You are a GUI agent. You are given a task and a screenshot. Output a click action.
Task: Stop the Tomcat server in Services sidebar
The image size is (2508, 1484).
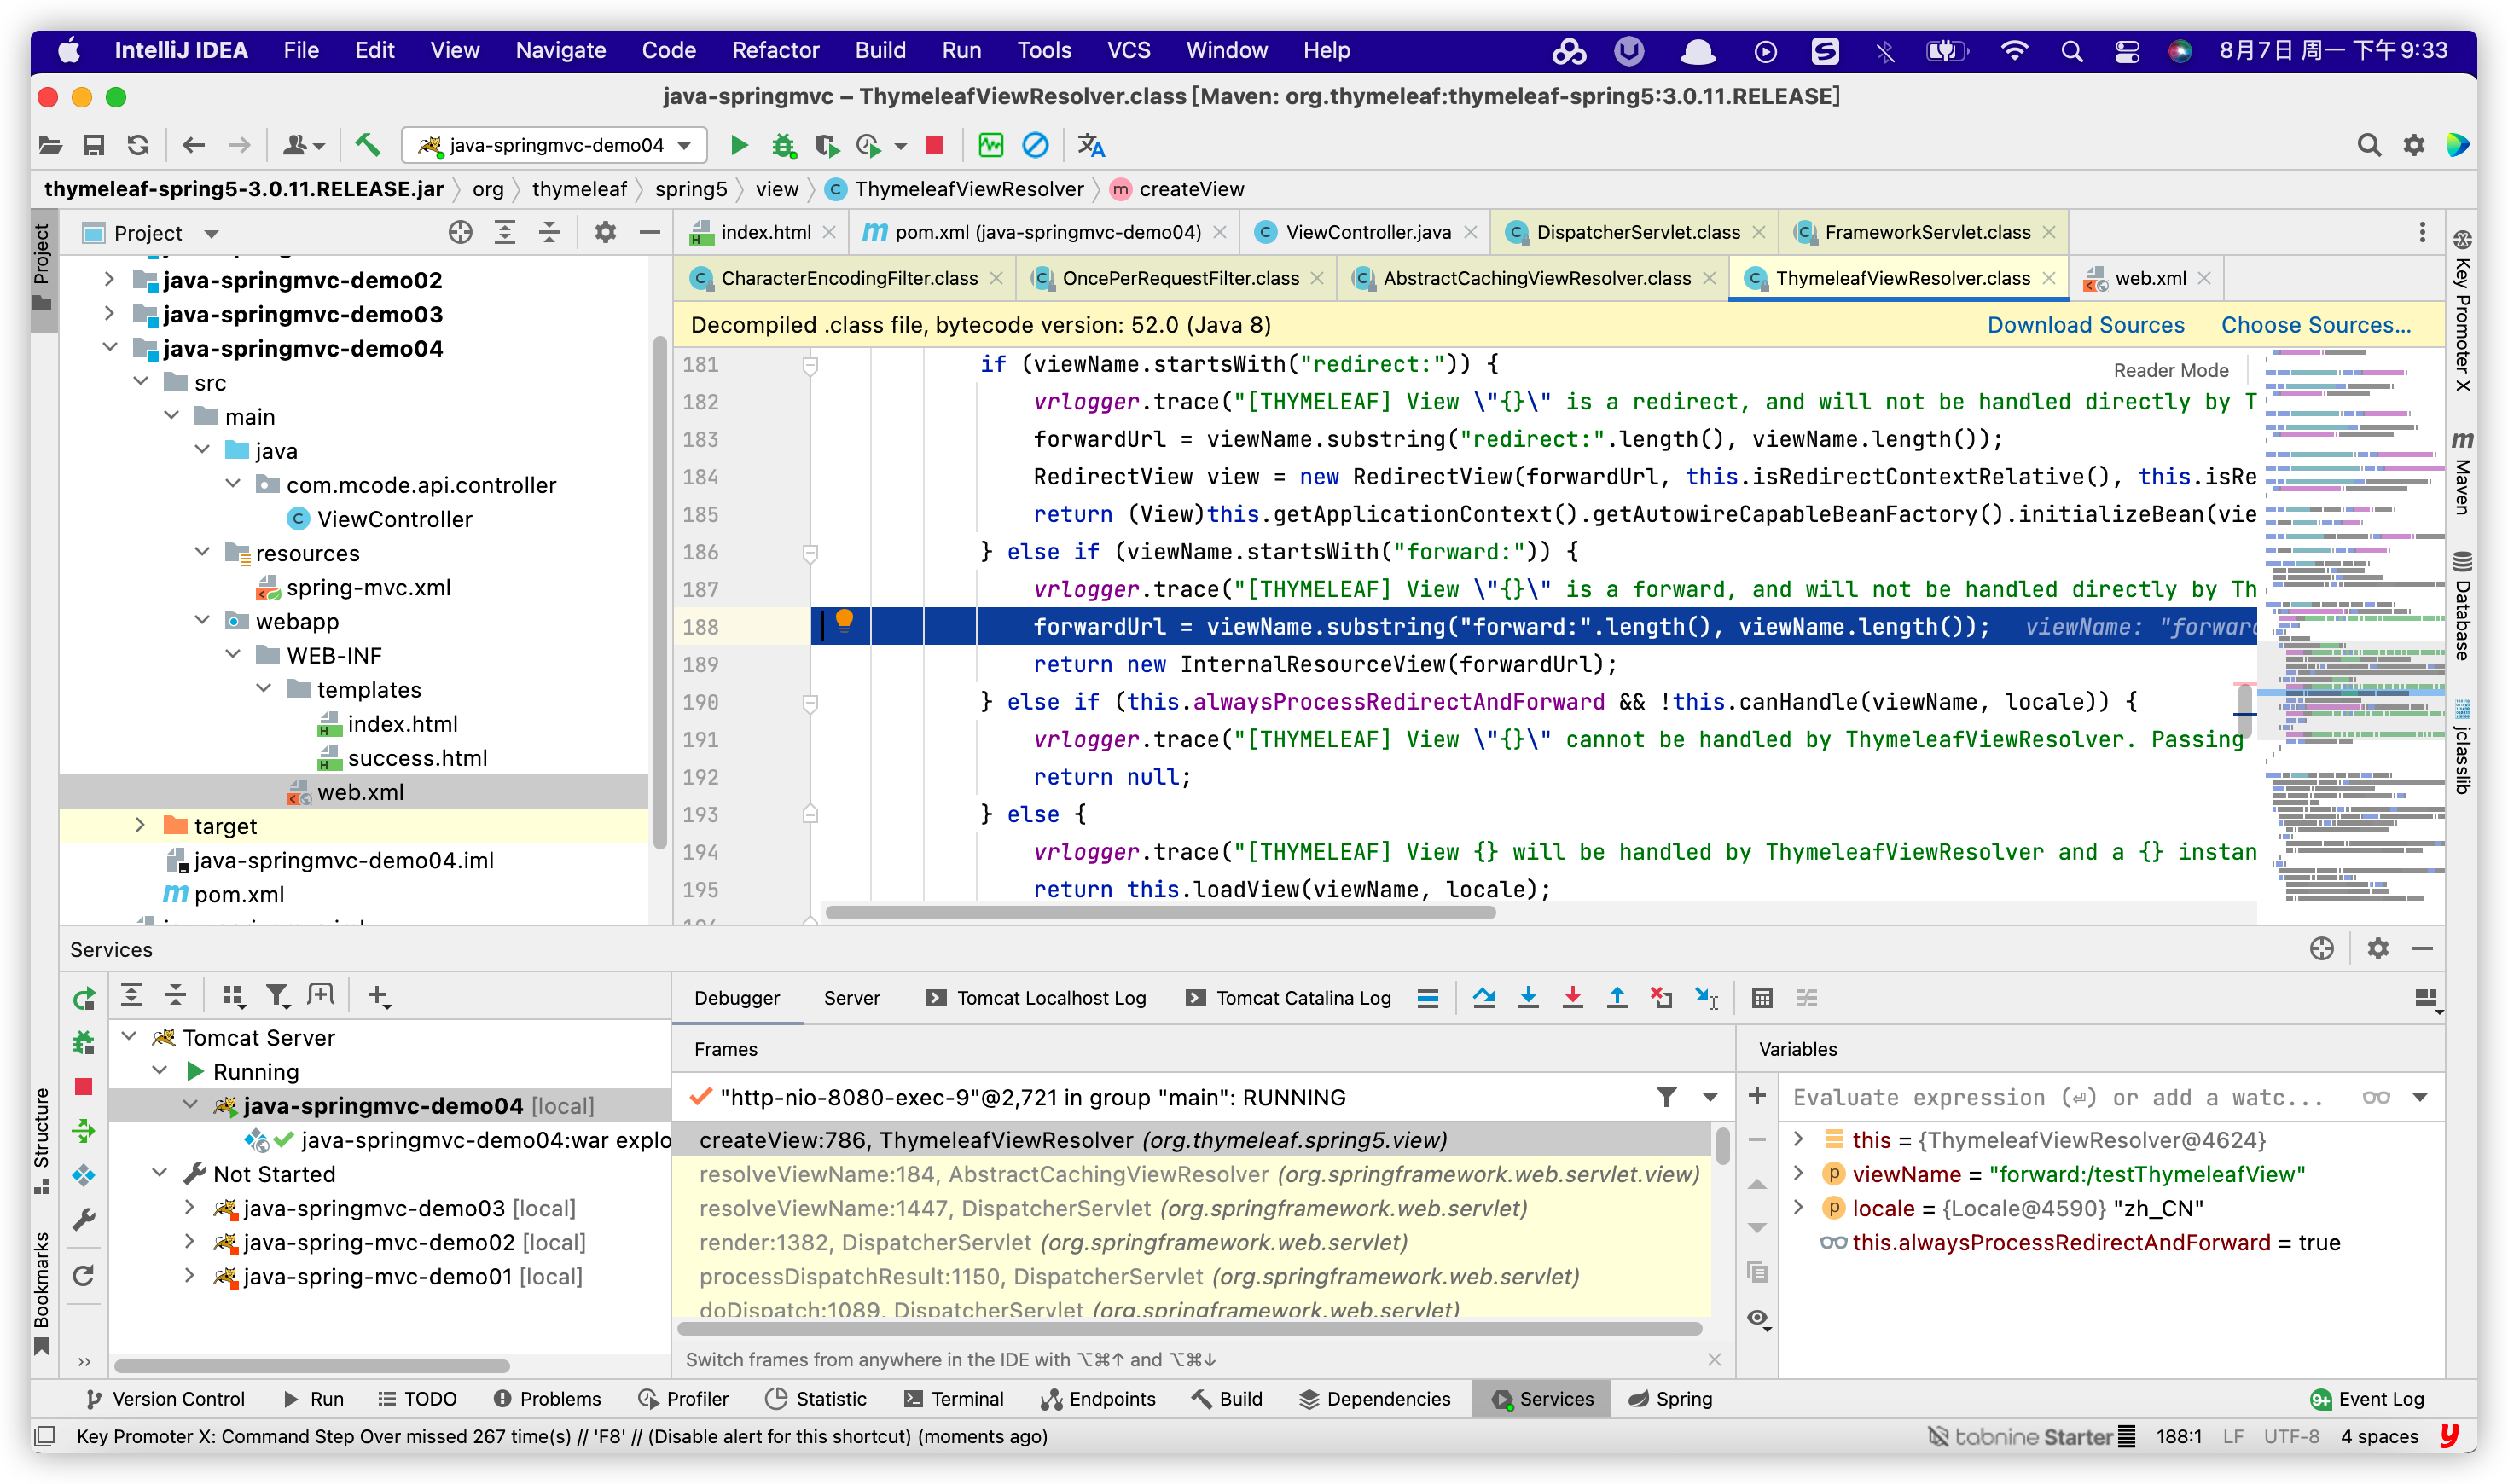coord(84,1086)
